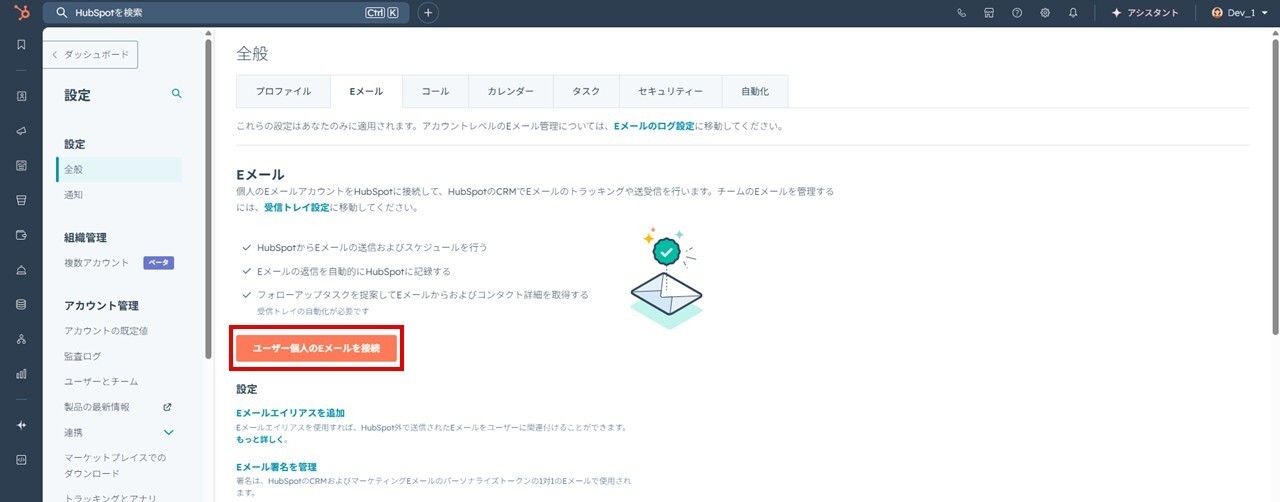This screenshot has height=502, width=1280.
Task: Switch to the カレンダー tab
Action: click(x=510, y=91)
